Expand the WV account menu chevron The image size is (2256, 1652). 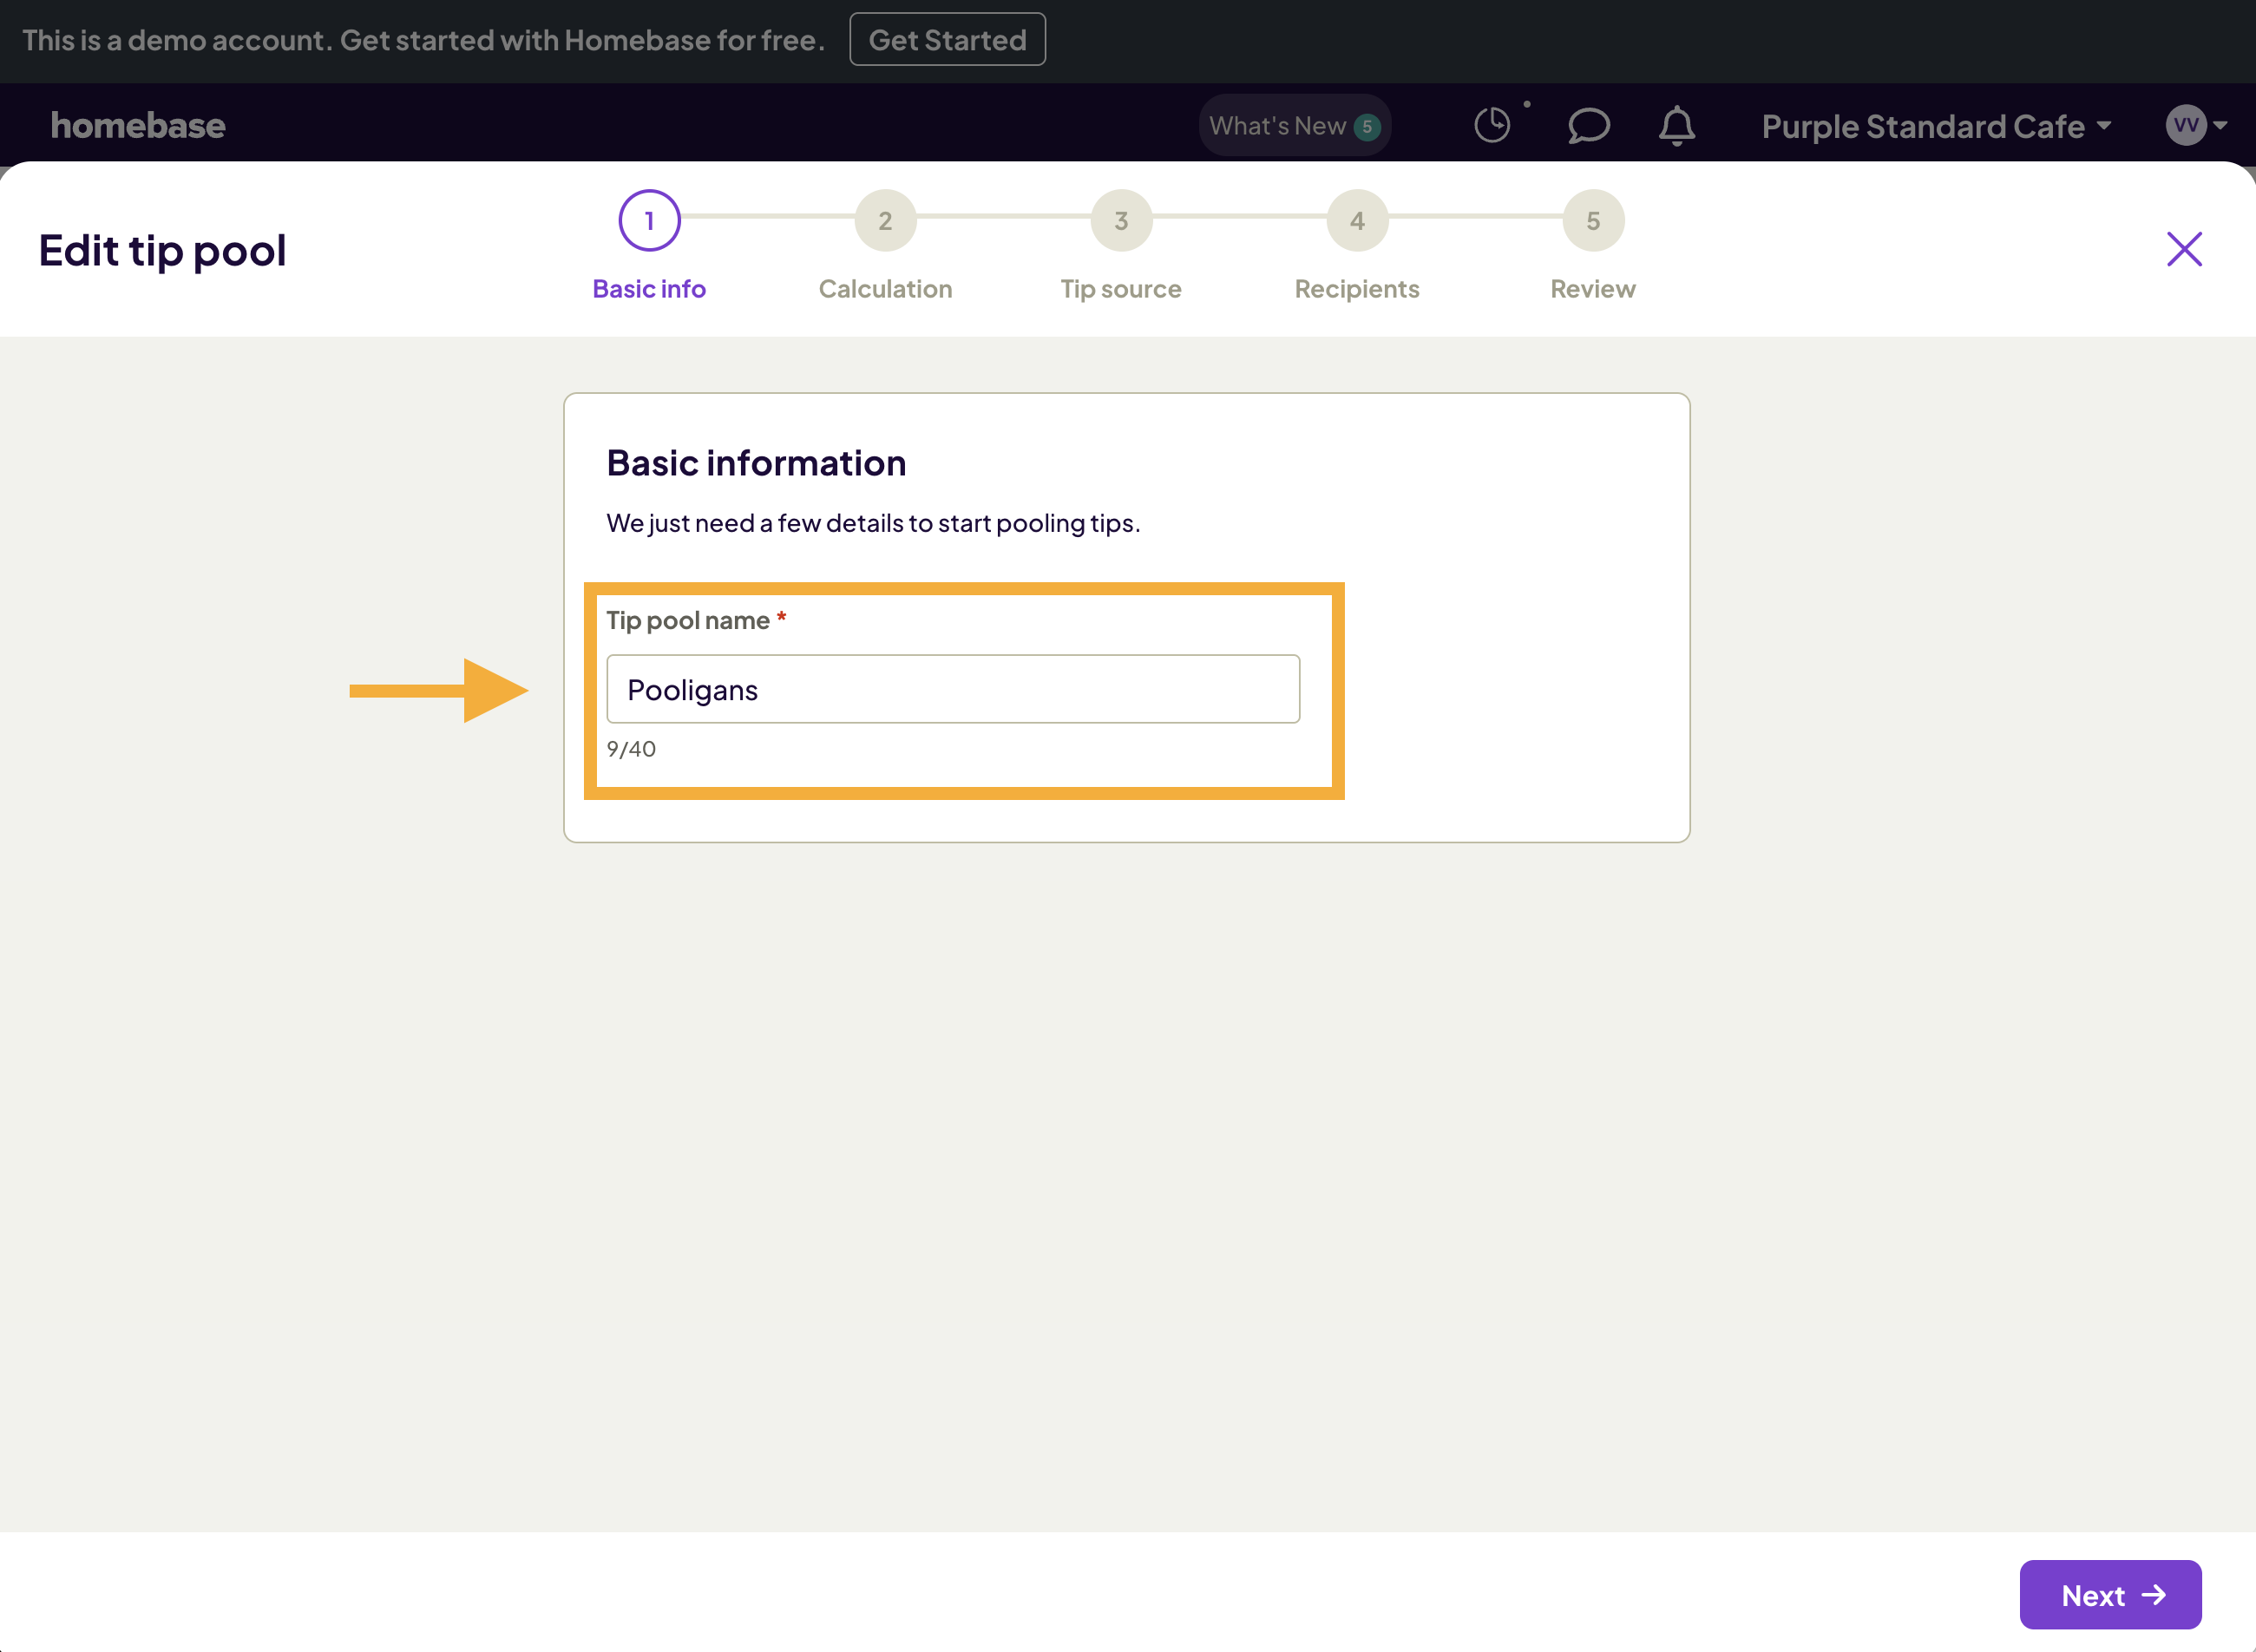[2220, 127]
